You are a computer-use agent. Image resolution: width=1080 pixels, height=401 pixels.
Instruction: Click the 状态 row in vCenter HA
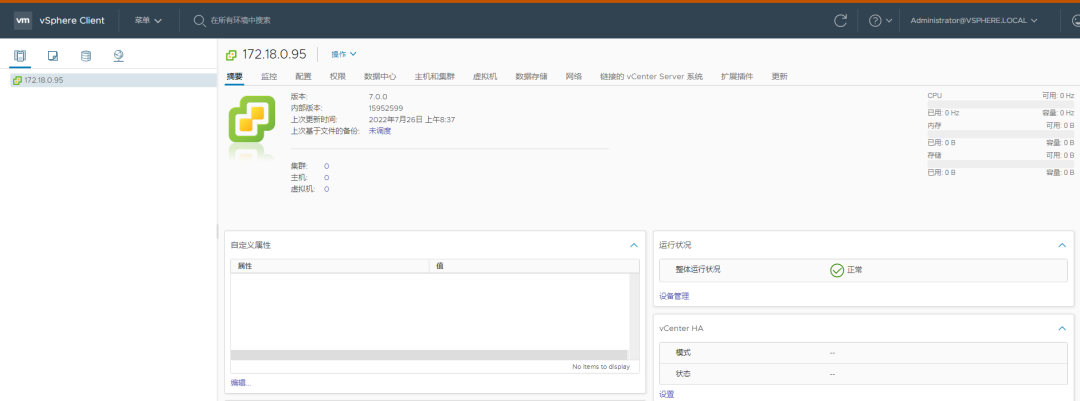pyautogui.click(x=864, y=373)
